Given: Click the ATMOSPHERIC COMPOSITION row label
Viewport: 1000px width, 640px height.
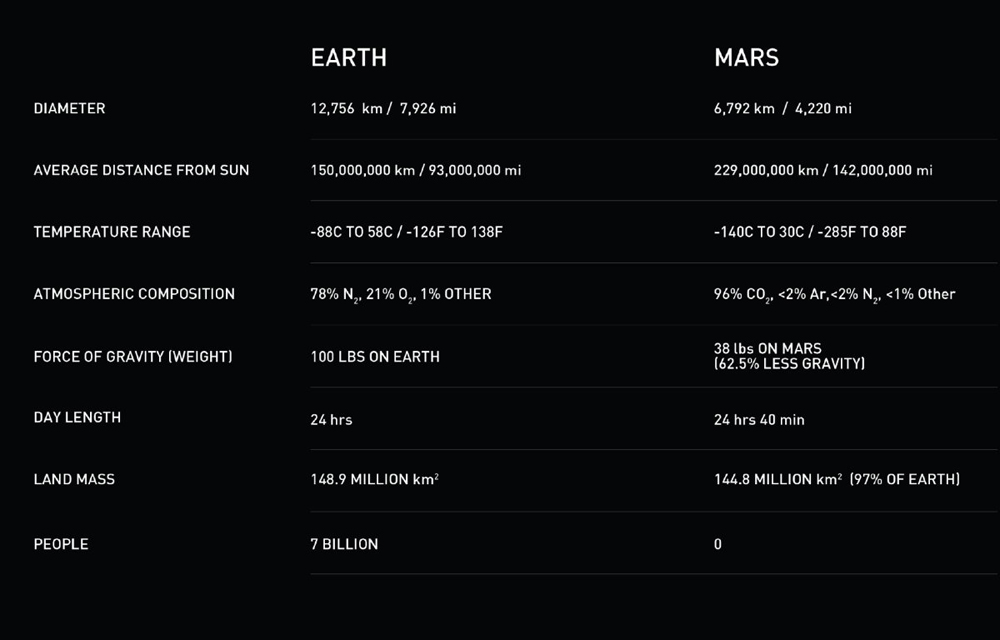Looking at the screenshot, I should tap(134, 294).
